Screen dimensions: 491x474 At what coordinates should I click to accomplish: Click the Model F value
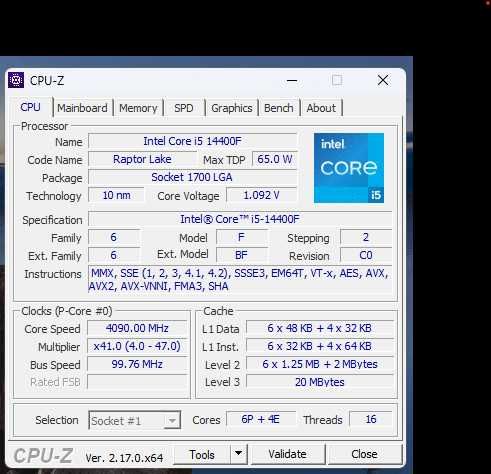coord(241,237)
